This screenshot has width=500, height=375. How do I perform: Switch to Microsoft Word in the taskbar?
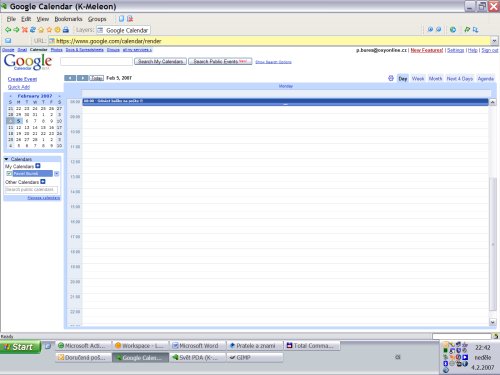(198, 346)
